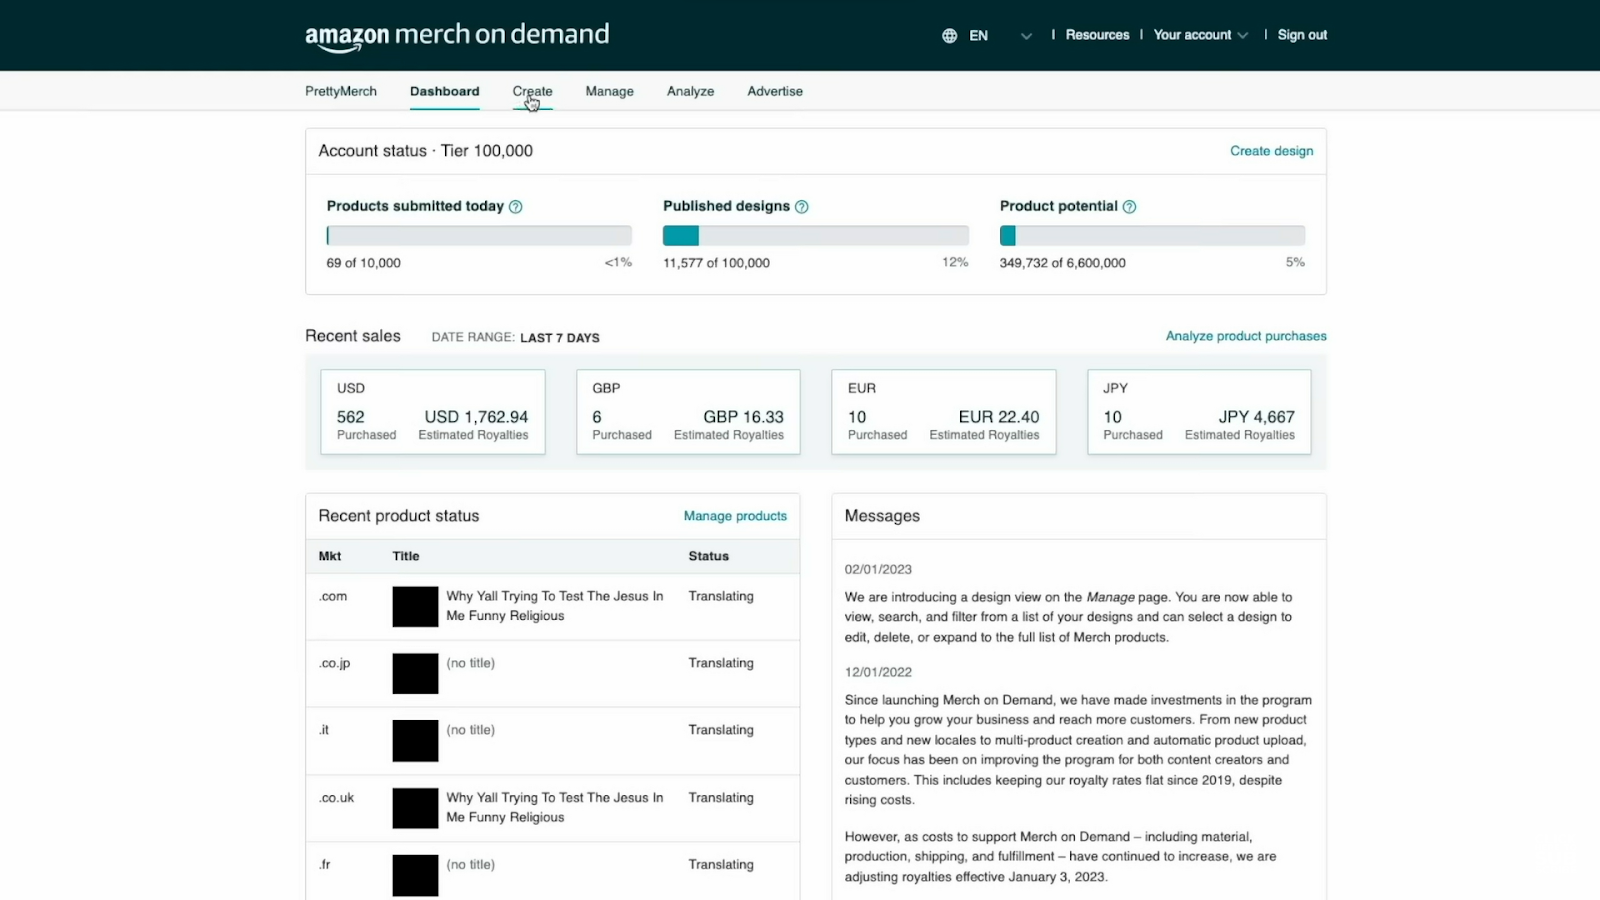Click the Title column header
This screenshot has width=1600, height=900.
(406, 556)
